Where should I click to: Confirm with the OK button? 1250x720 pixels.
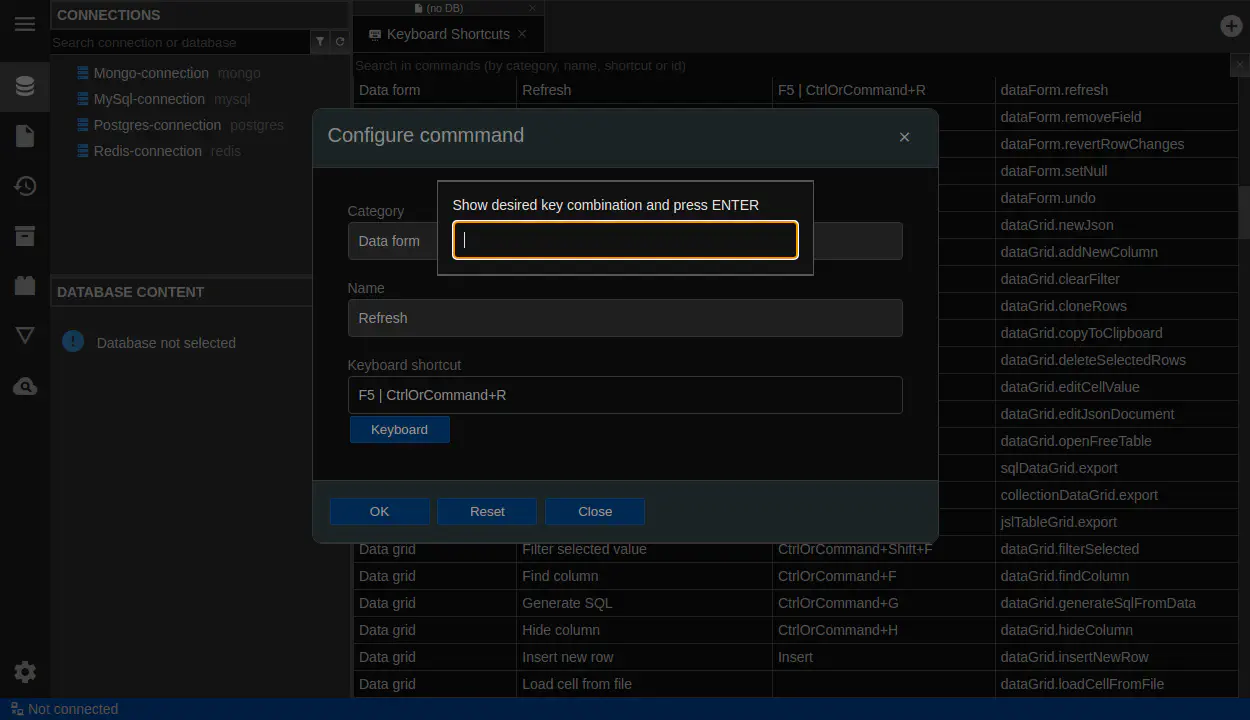[x=380, y=511]
